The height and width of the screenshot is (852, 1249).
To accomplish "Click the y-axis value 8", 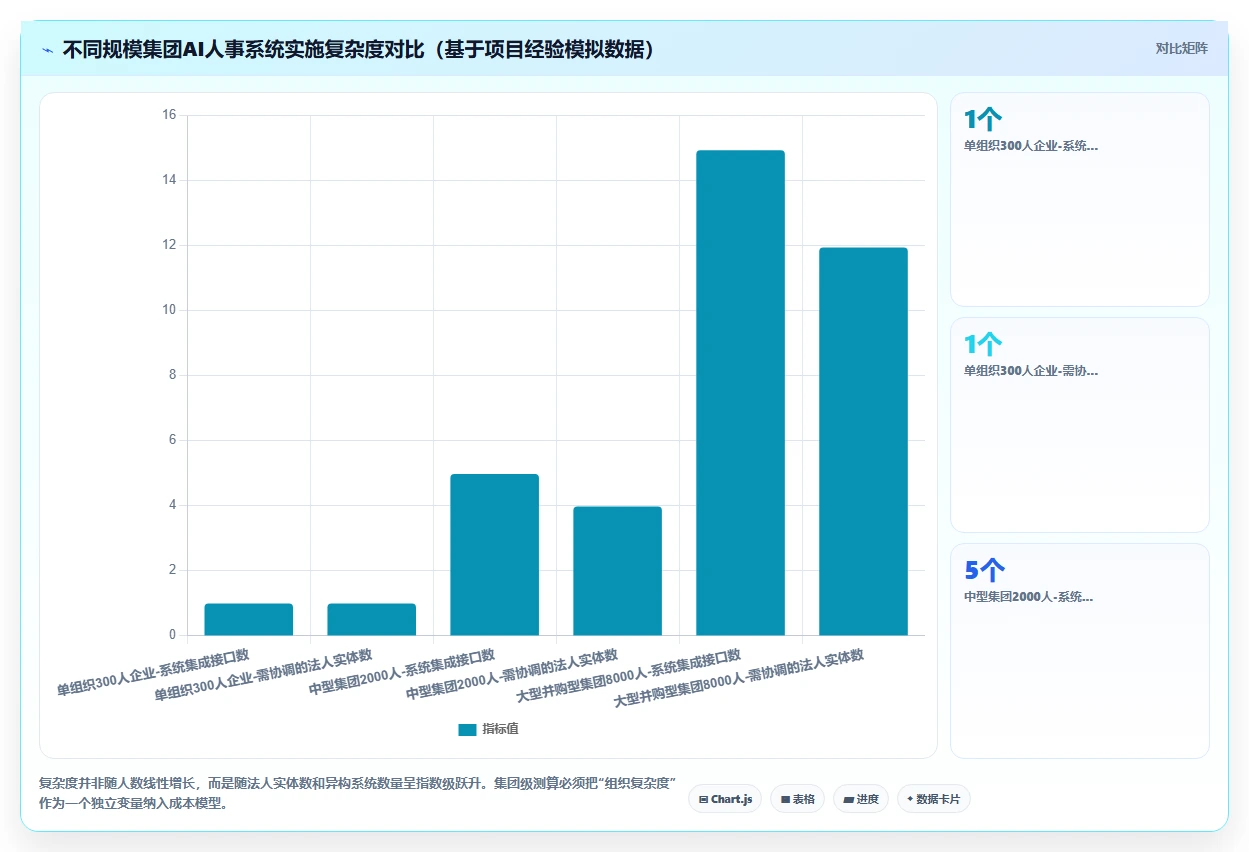I will click(x=172, y=375).
